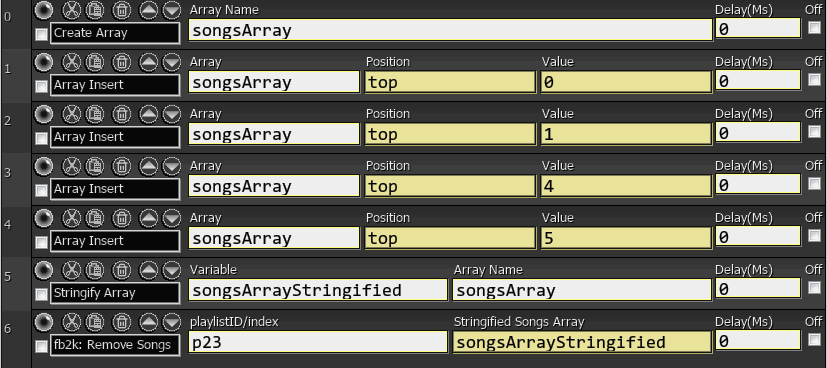This screenshot has width=827, height=368.
Task: Click the Delay(Ms) field in row 0
Action: (x=758, y=28)
